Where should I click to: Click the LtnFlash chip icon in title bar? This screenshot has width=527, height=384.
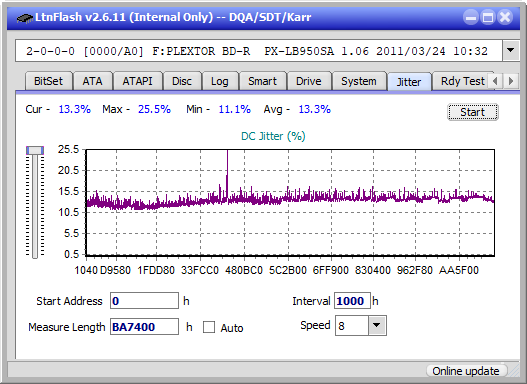click(x=24, y=17)
